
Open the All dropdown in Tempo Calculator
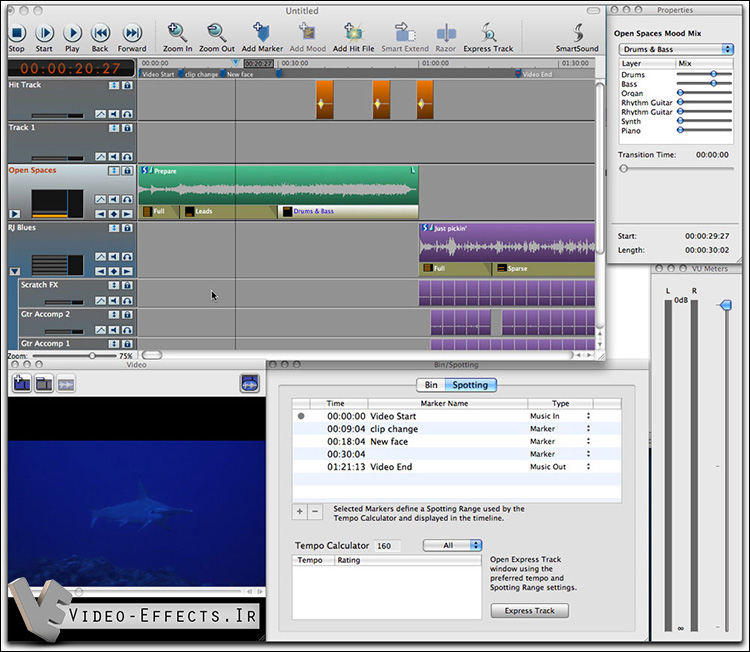(x=452, y=545)
